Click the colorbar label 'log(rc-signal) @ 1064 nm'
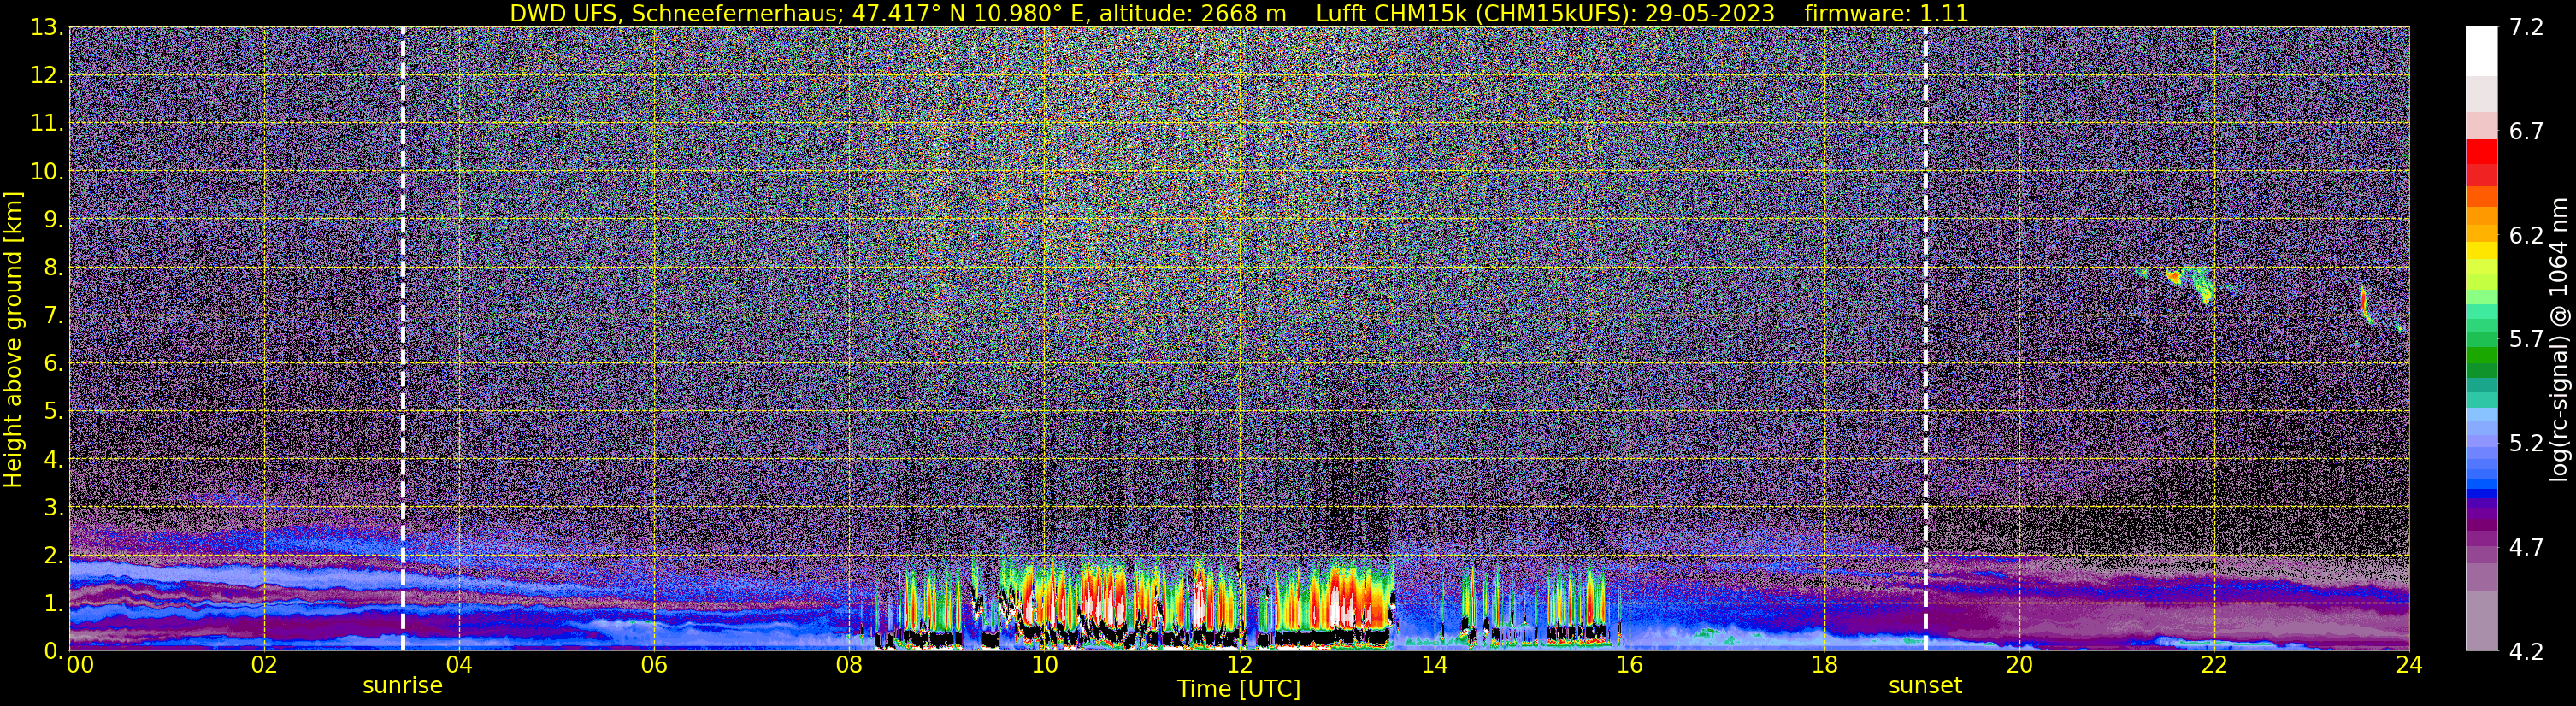The width and height of the screenshot is (2576, 706). [x=2558, y=340]
